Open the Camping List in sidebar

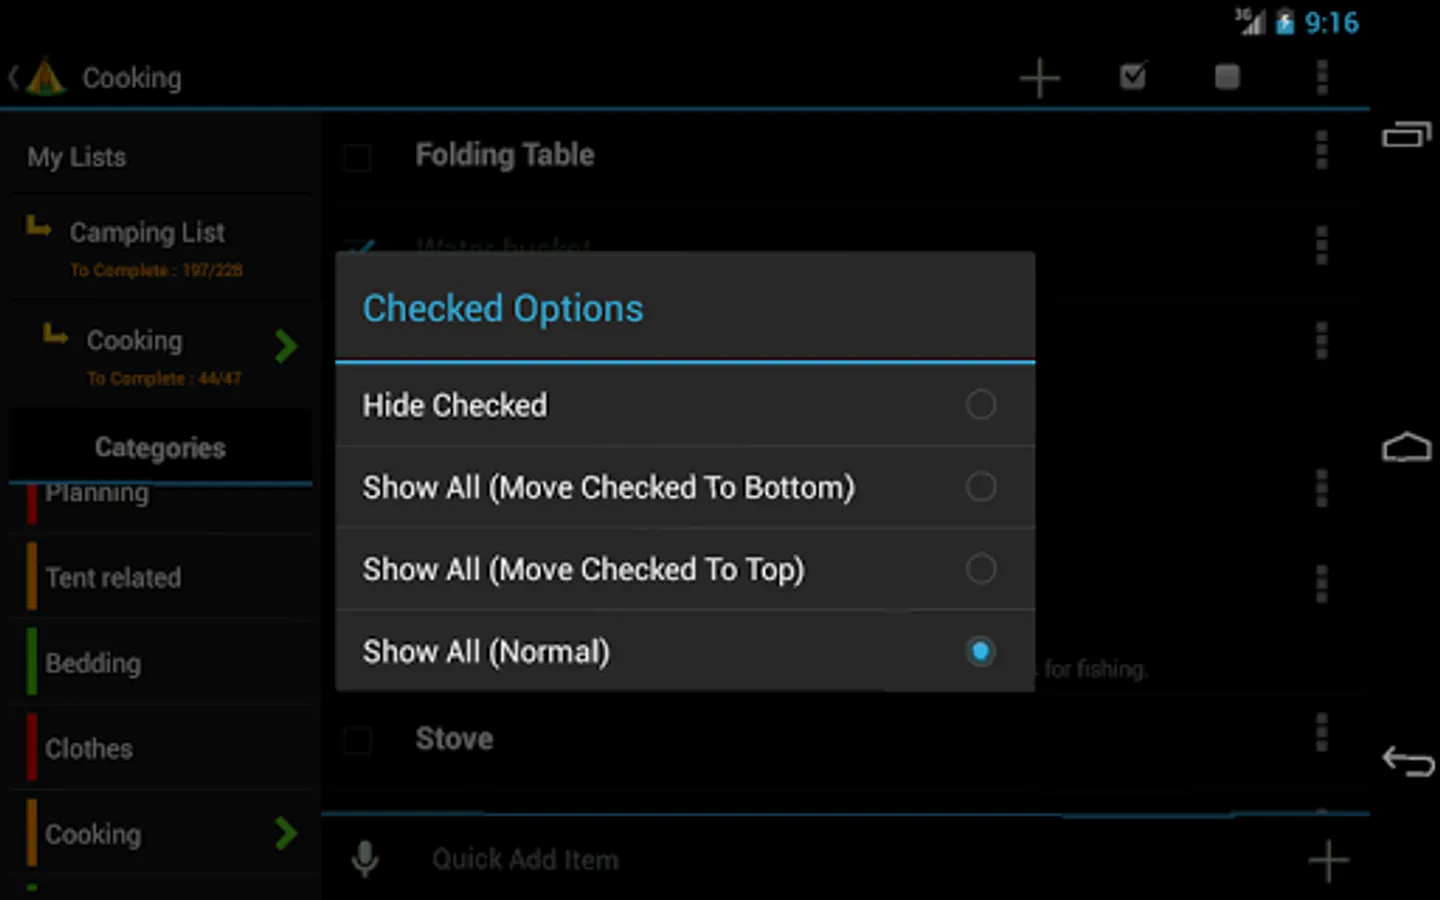pyautogui.click(x=148, y=233)
